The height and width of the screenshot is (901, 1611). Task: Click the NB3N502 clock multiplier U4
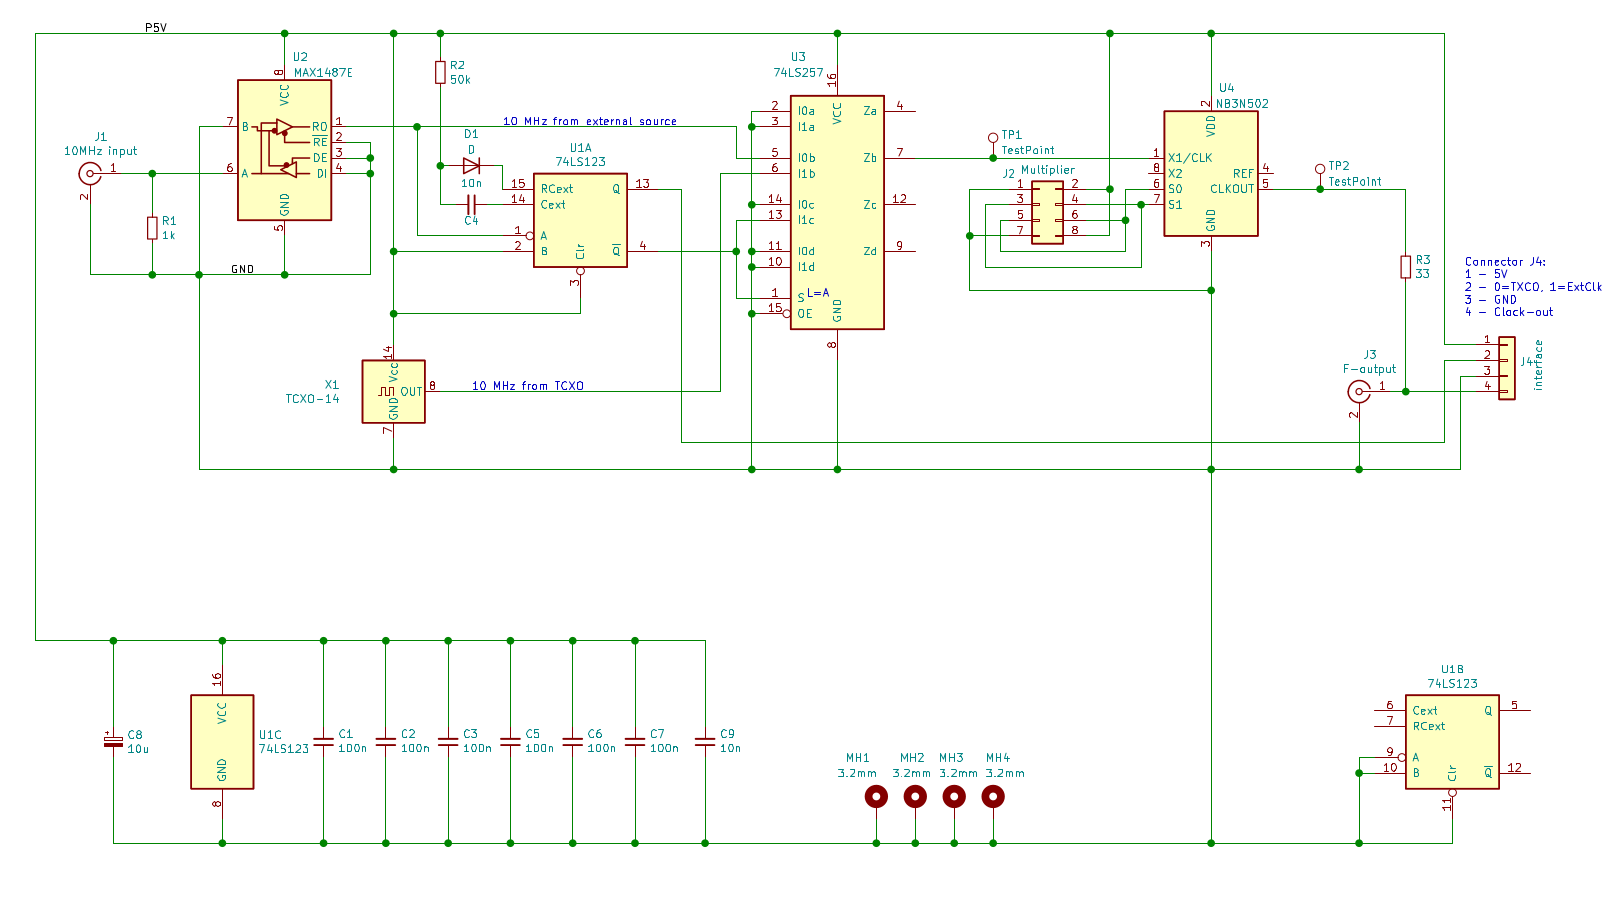point(1210,174)
